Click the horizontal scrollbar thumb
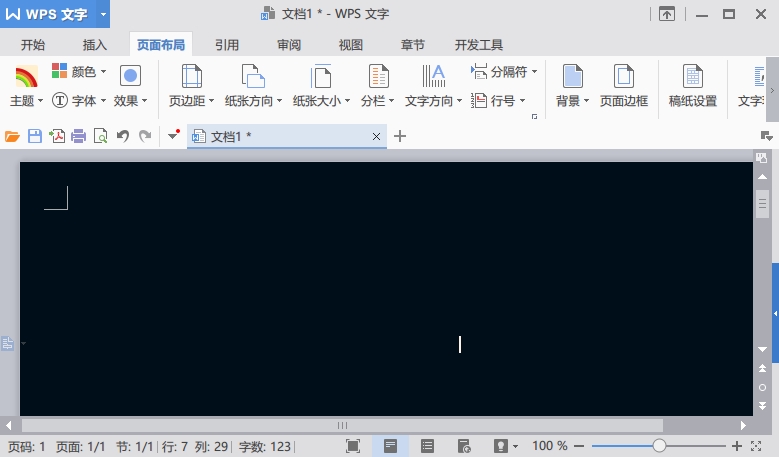The width and height of the screenshot is (779, 457). pos(342,425)
